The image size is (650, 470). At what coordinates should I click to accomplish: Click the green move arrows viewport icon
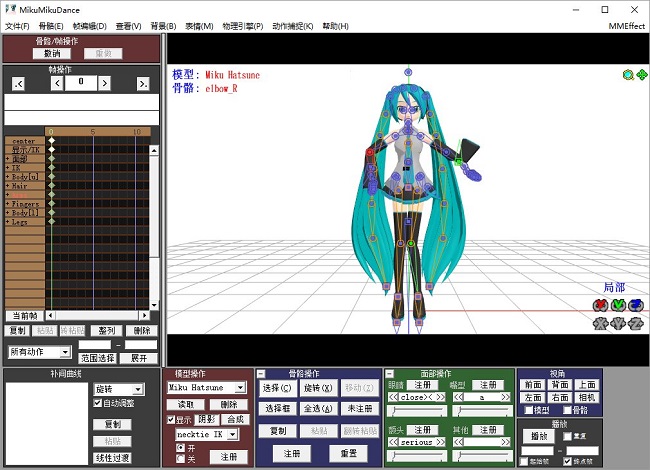click(x=641, y=75)
